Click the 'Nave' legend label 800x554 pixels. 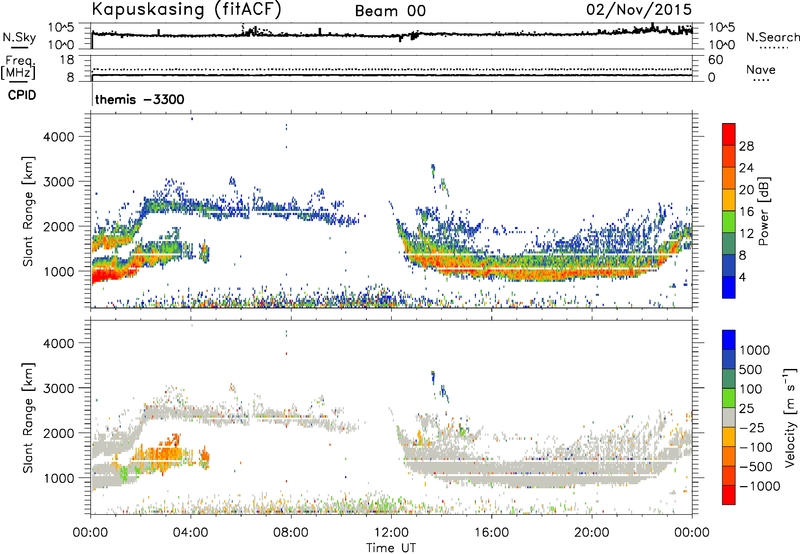point(761,70)
